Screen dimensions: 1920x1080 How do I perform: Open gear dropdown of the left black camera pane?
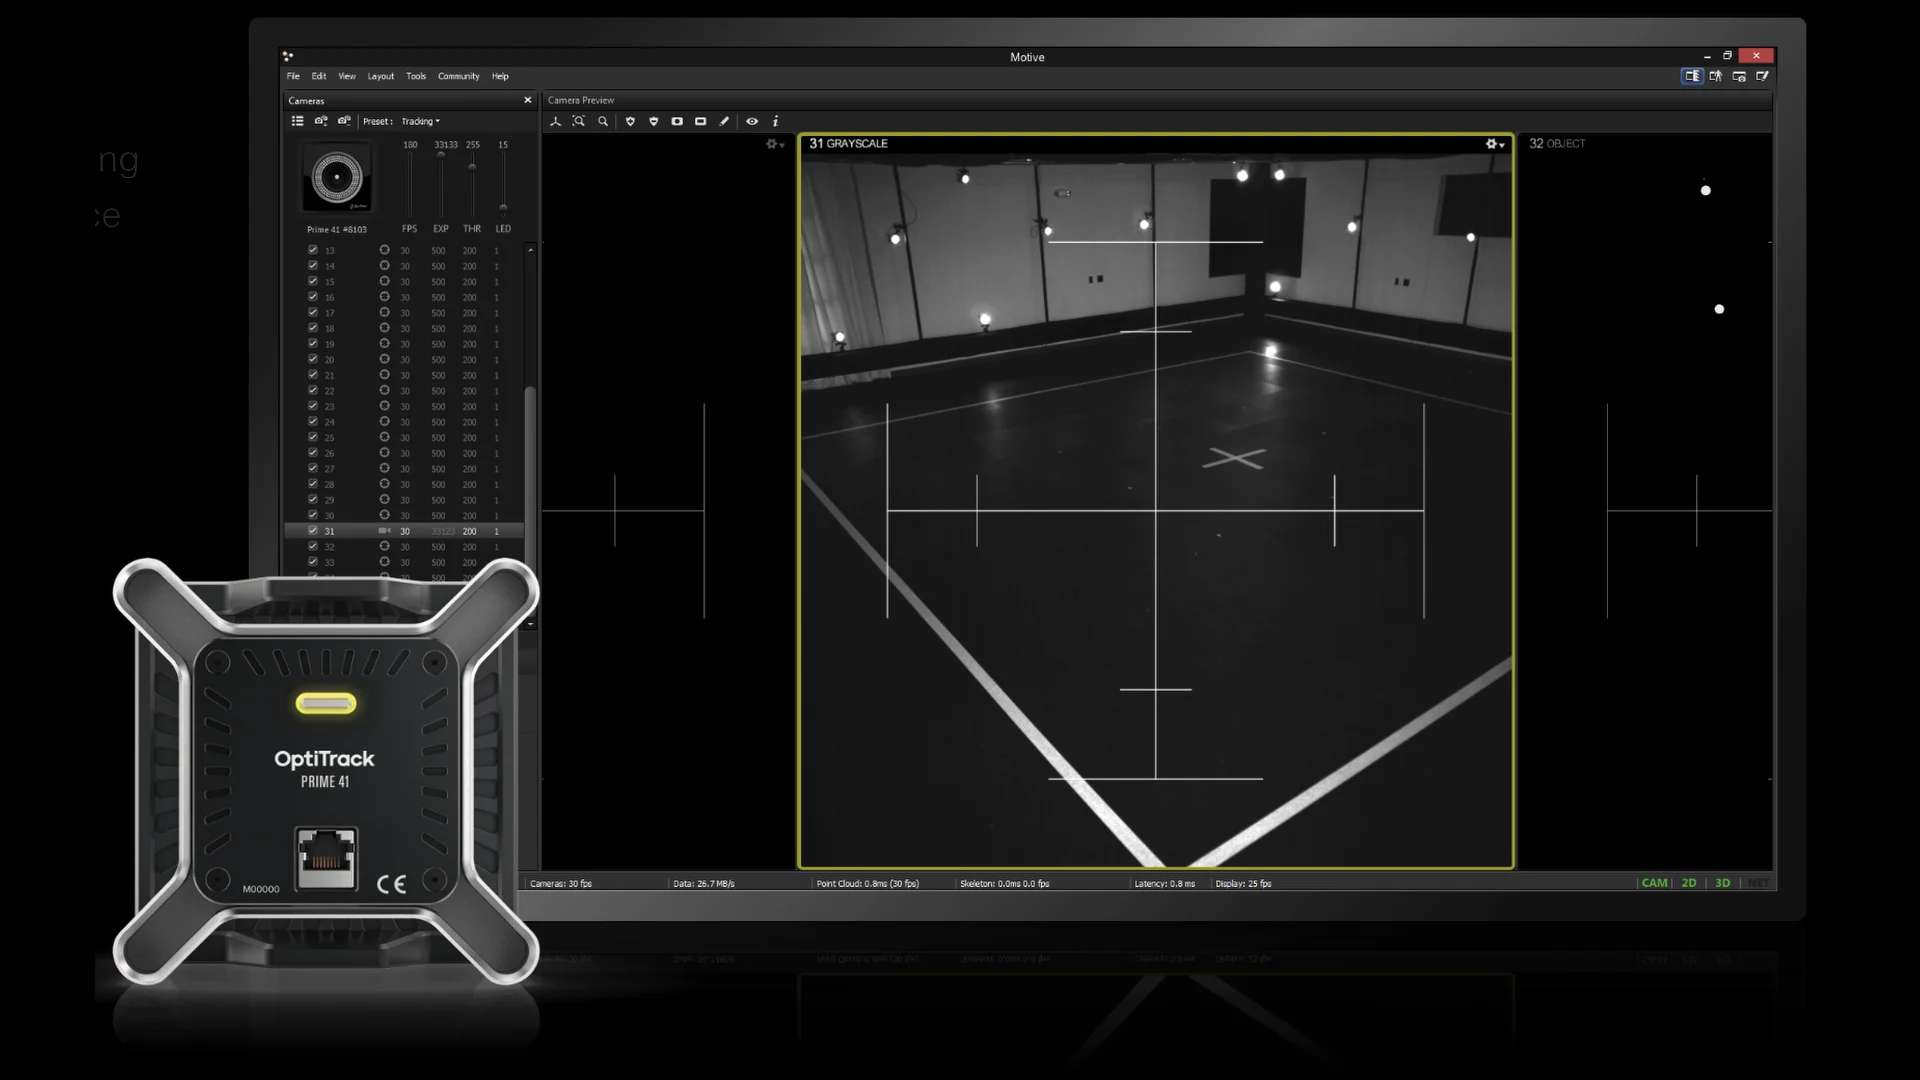coord(775,144)
